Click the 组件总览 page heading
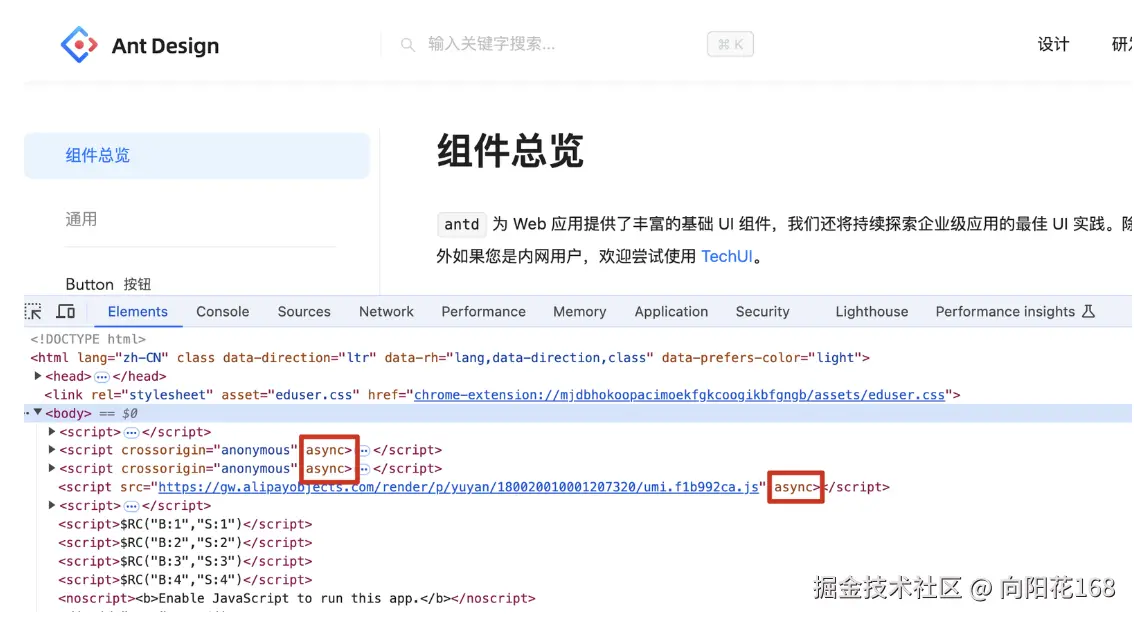Viewport: 1134px width, 620px height. tap(510, 151)
